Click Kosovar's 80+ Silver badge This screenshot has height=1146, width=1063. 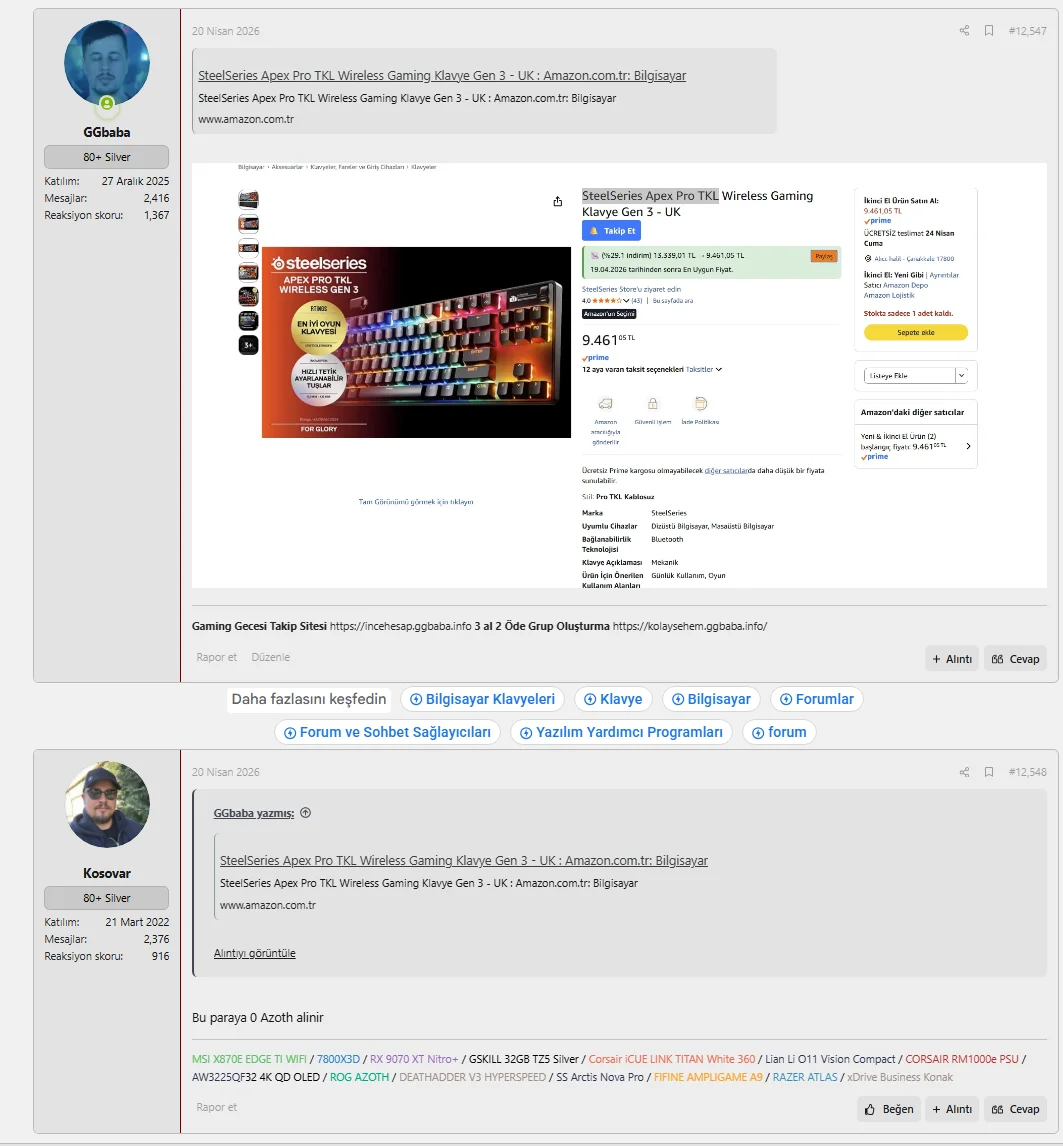coord(107,898)
